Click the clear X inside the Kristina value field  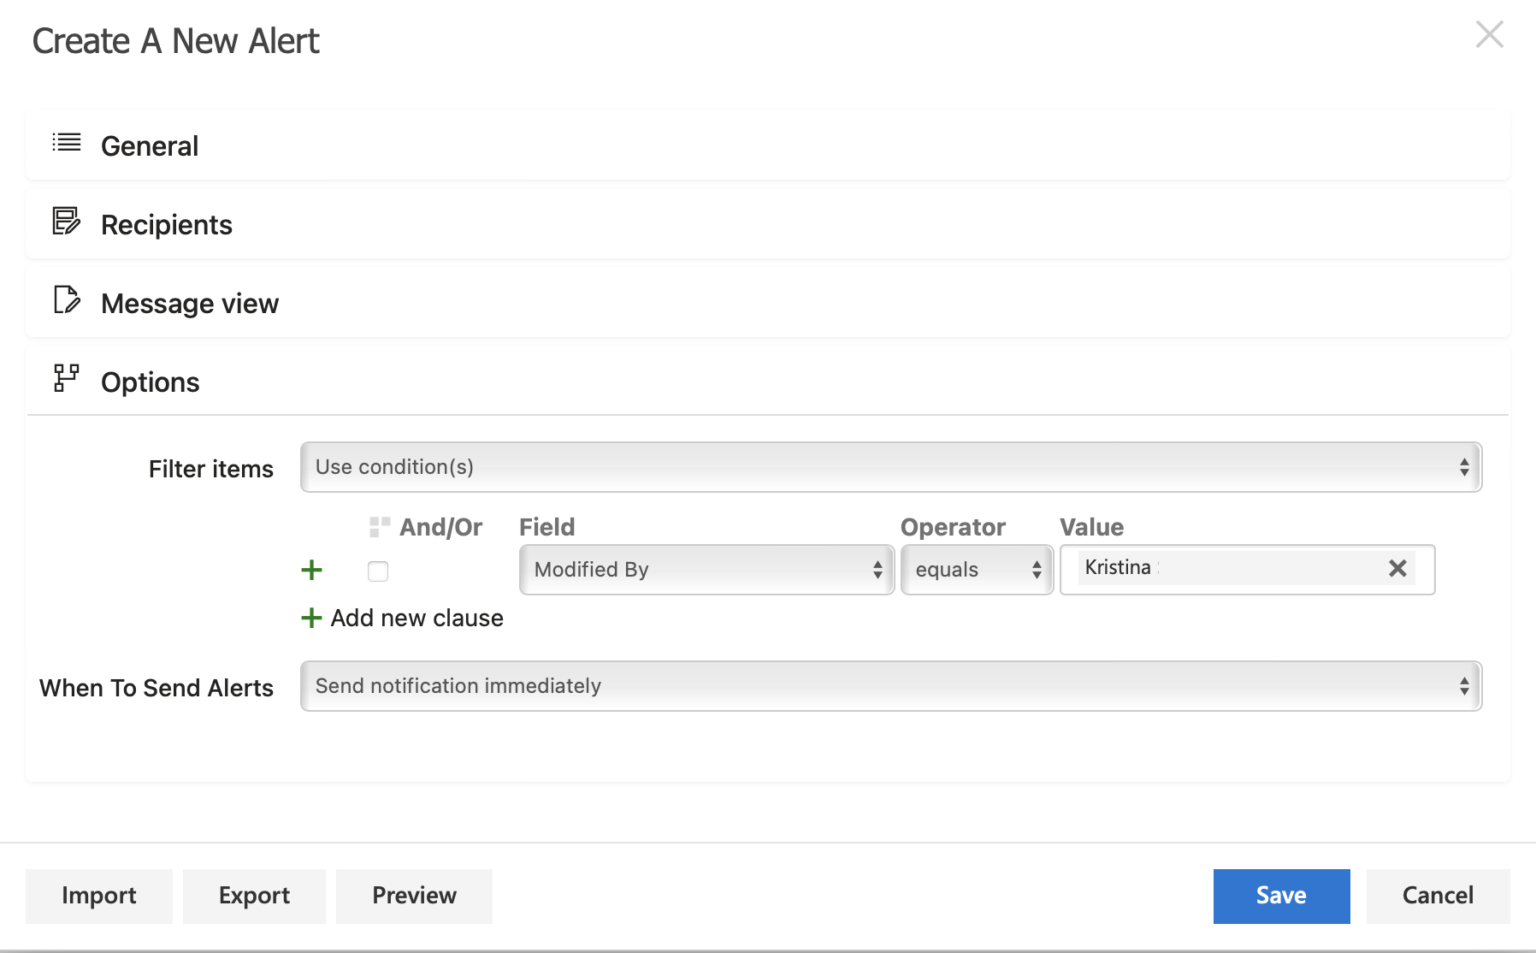(1397, 568)
